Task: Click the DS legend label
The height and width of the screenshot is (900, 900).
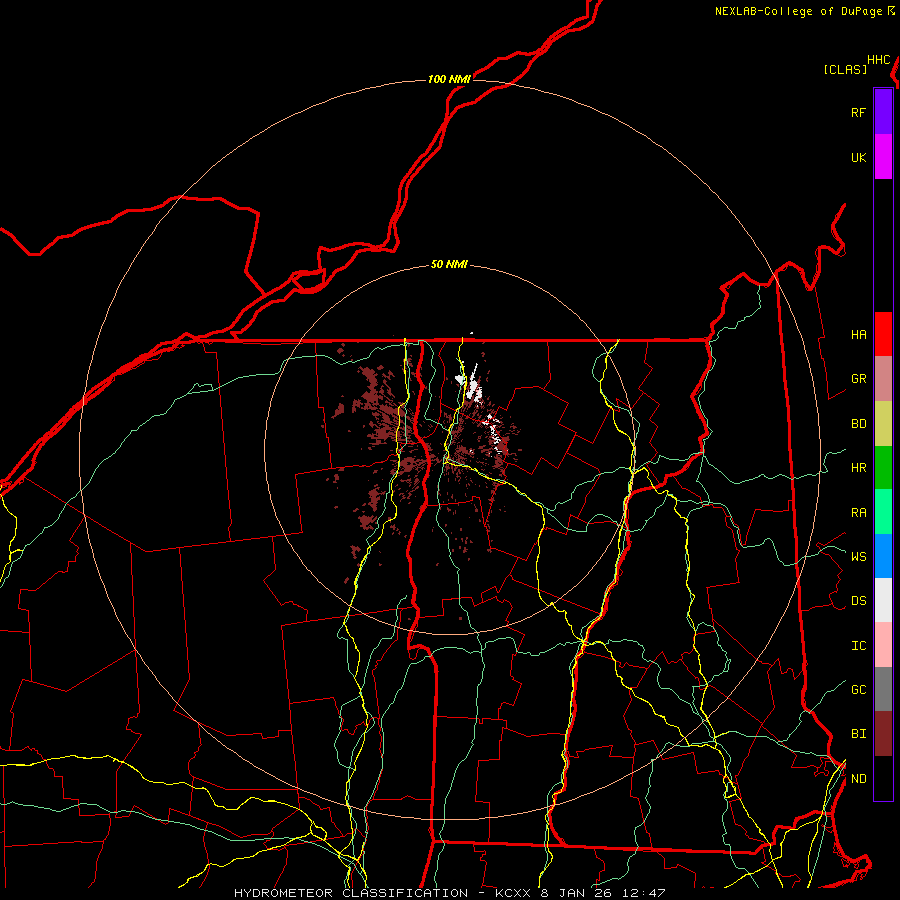Action: (858, 600)
